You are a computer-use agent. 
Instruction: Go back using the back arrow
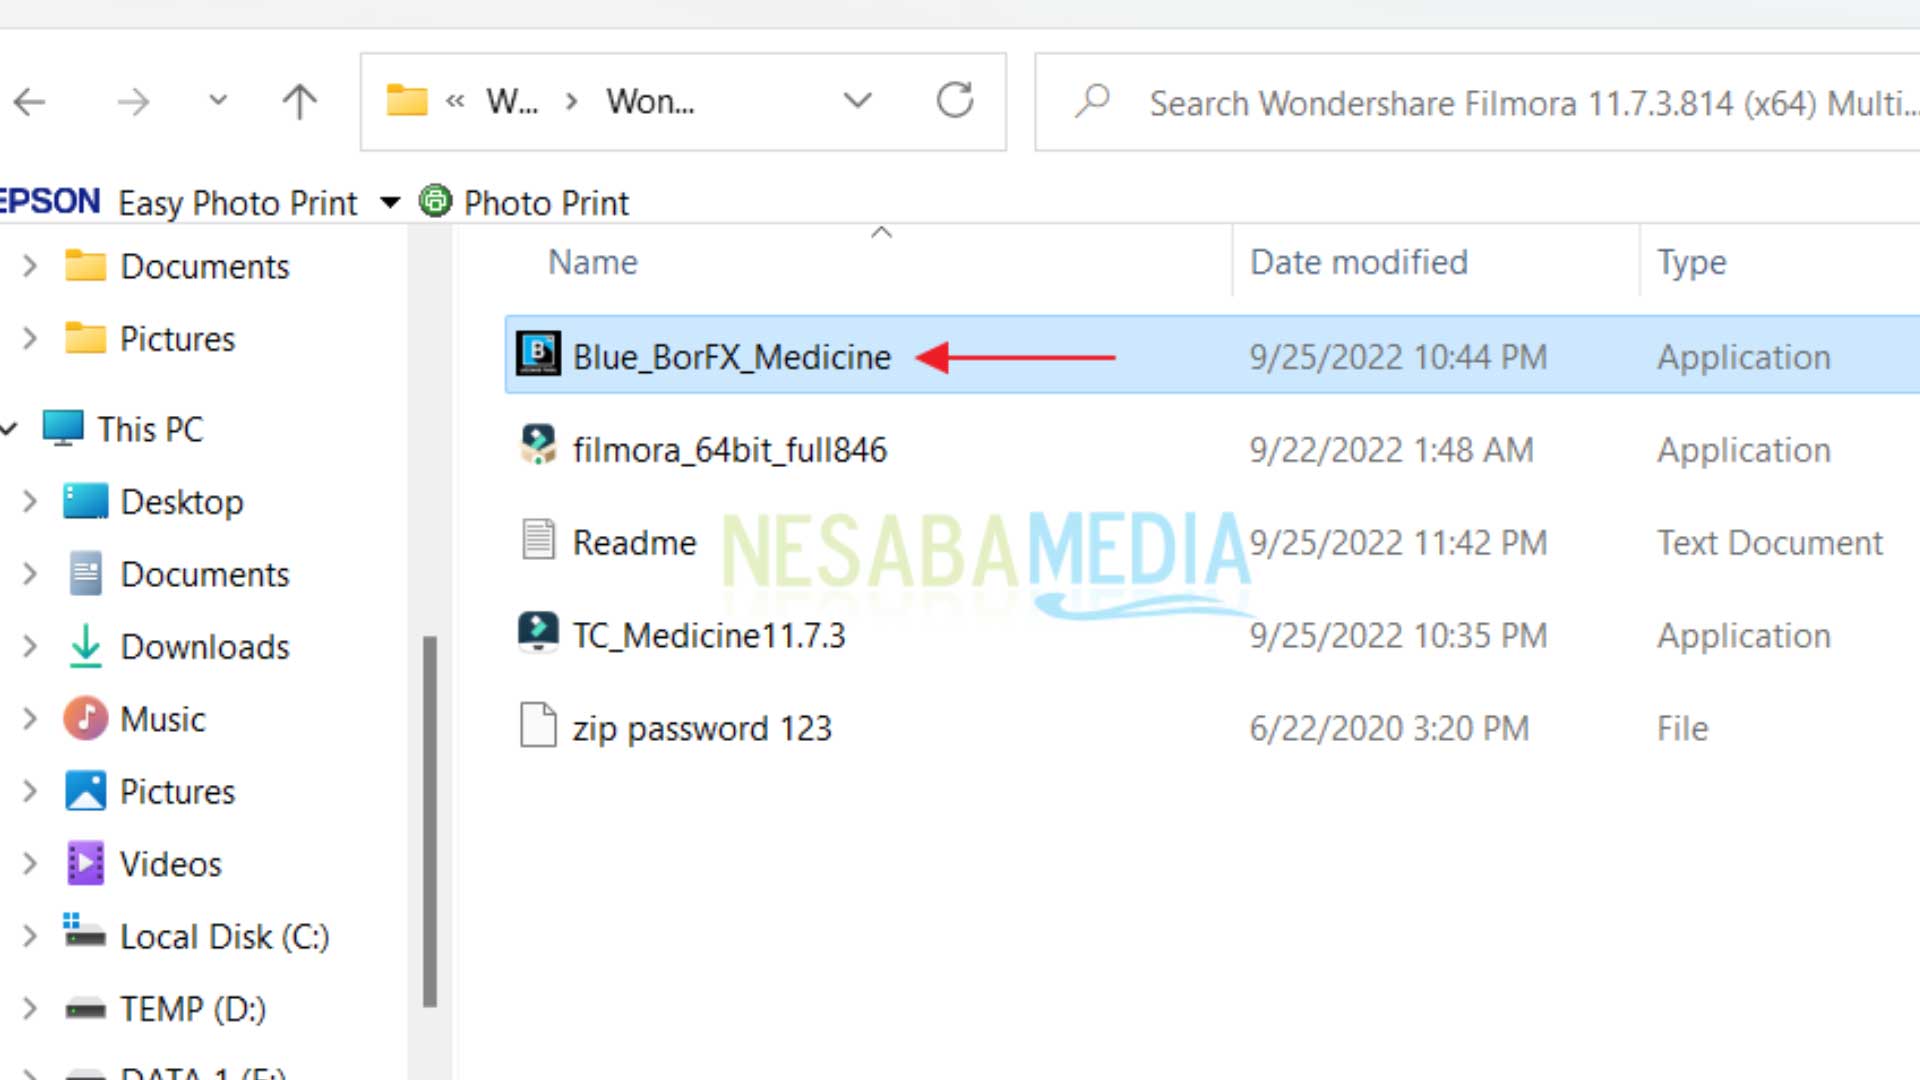click(30, 101)
